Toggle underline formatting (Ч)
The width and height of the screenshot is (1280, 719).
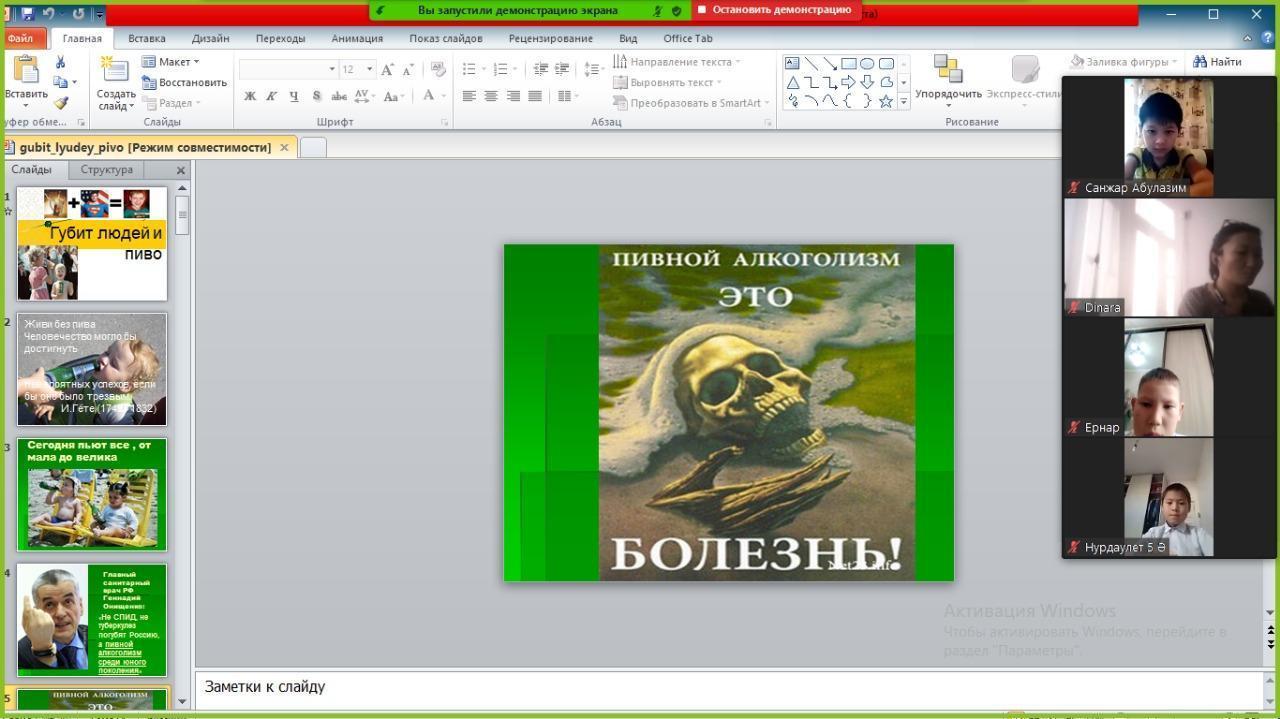pos(293,96)
